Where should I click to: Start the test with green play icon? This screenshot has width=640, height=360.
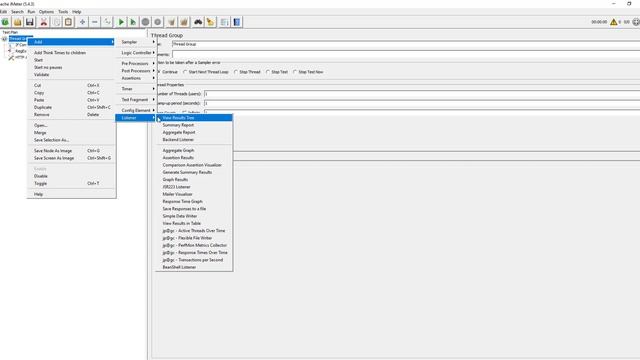(x=121, y=22)
